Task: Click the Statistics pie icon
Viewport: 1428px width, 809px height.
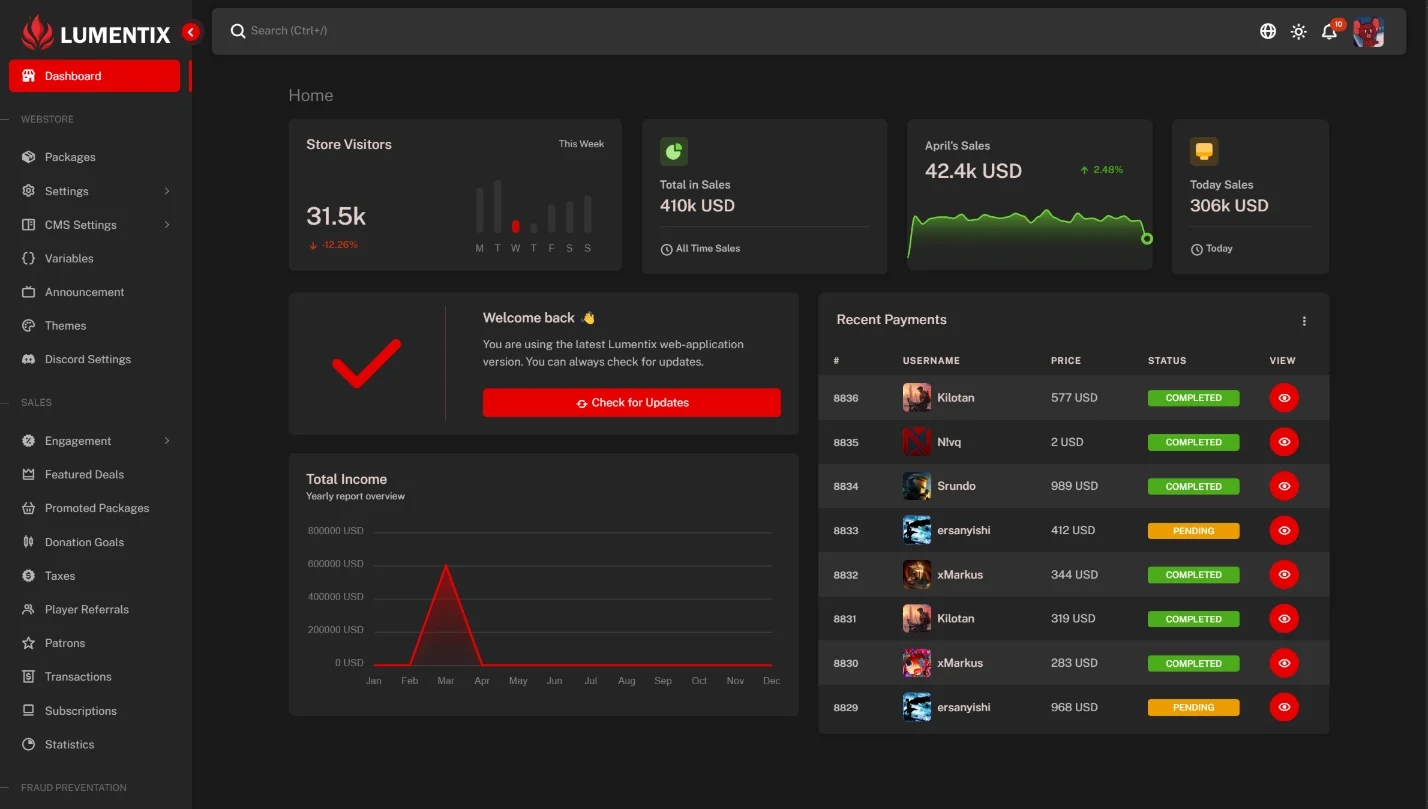Action: tap(28, 744)
